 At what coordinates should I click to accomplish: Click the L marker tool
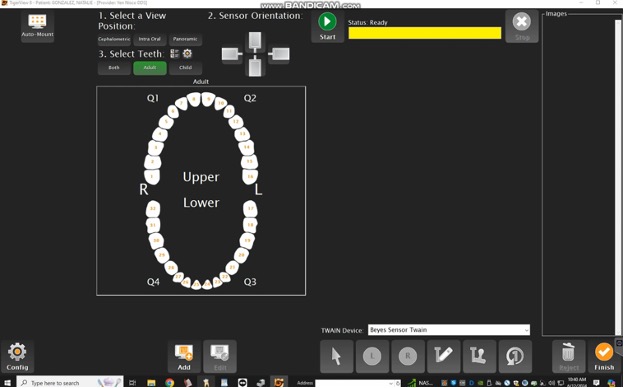click(x=372, y=357)
